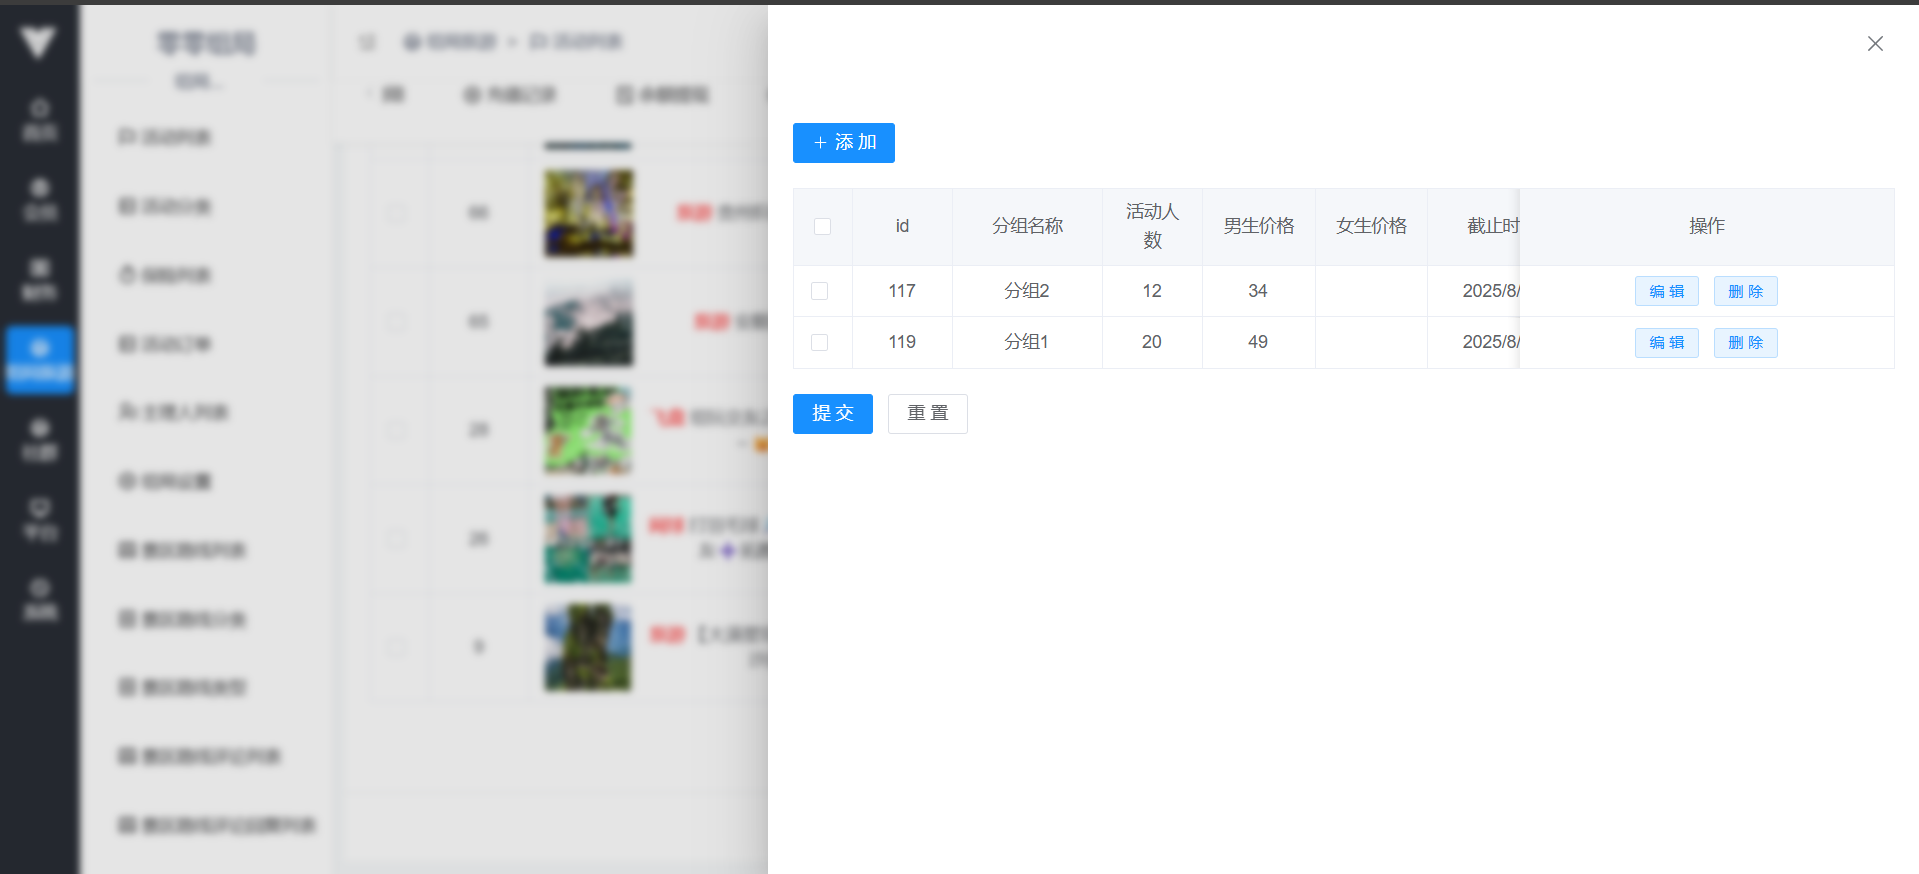This screenshot has width=1919, height=874.
Task: Click the 添加 button with plus icon
Action: coord(843,143)
